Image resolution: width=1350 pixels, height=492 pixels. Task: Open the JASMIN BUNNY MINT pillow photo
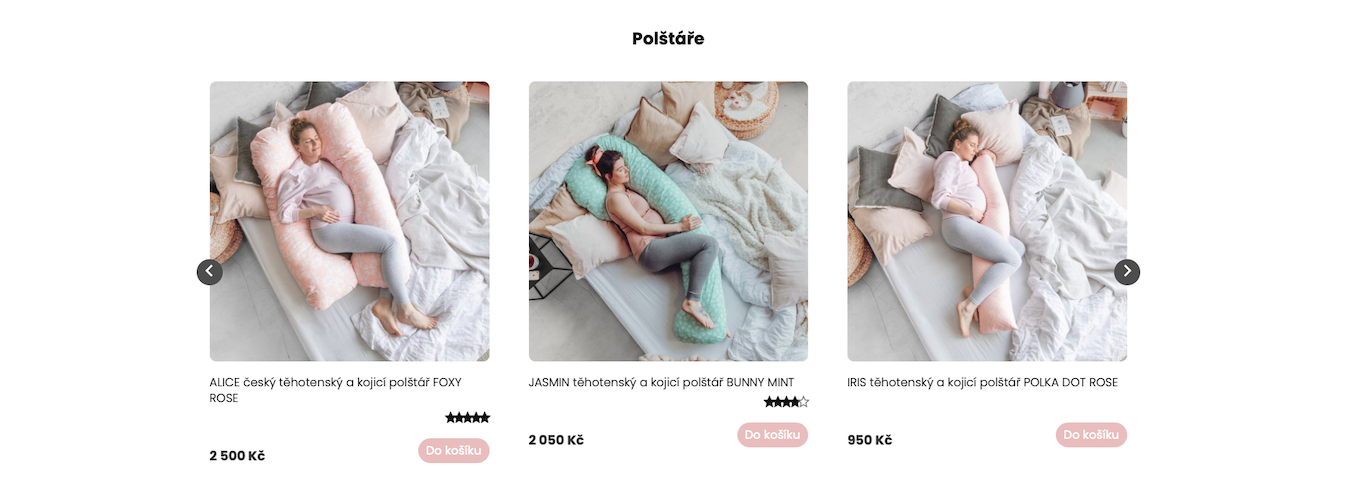coord(668,221)
